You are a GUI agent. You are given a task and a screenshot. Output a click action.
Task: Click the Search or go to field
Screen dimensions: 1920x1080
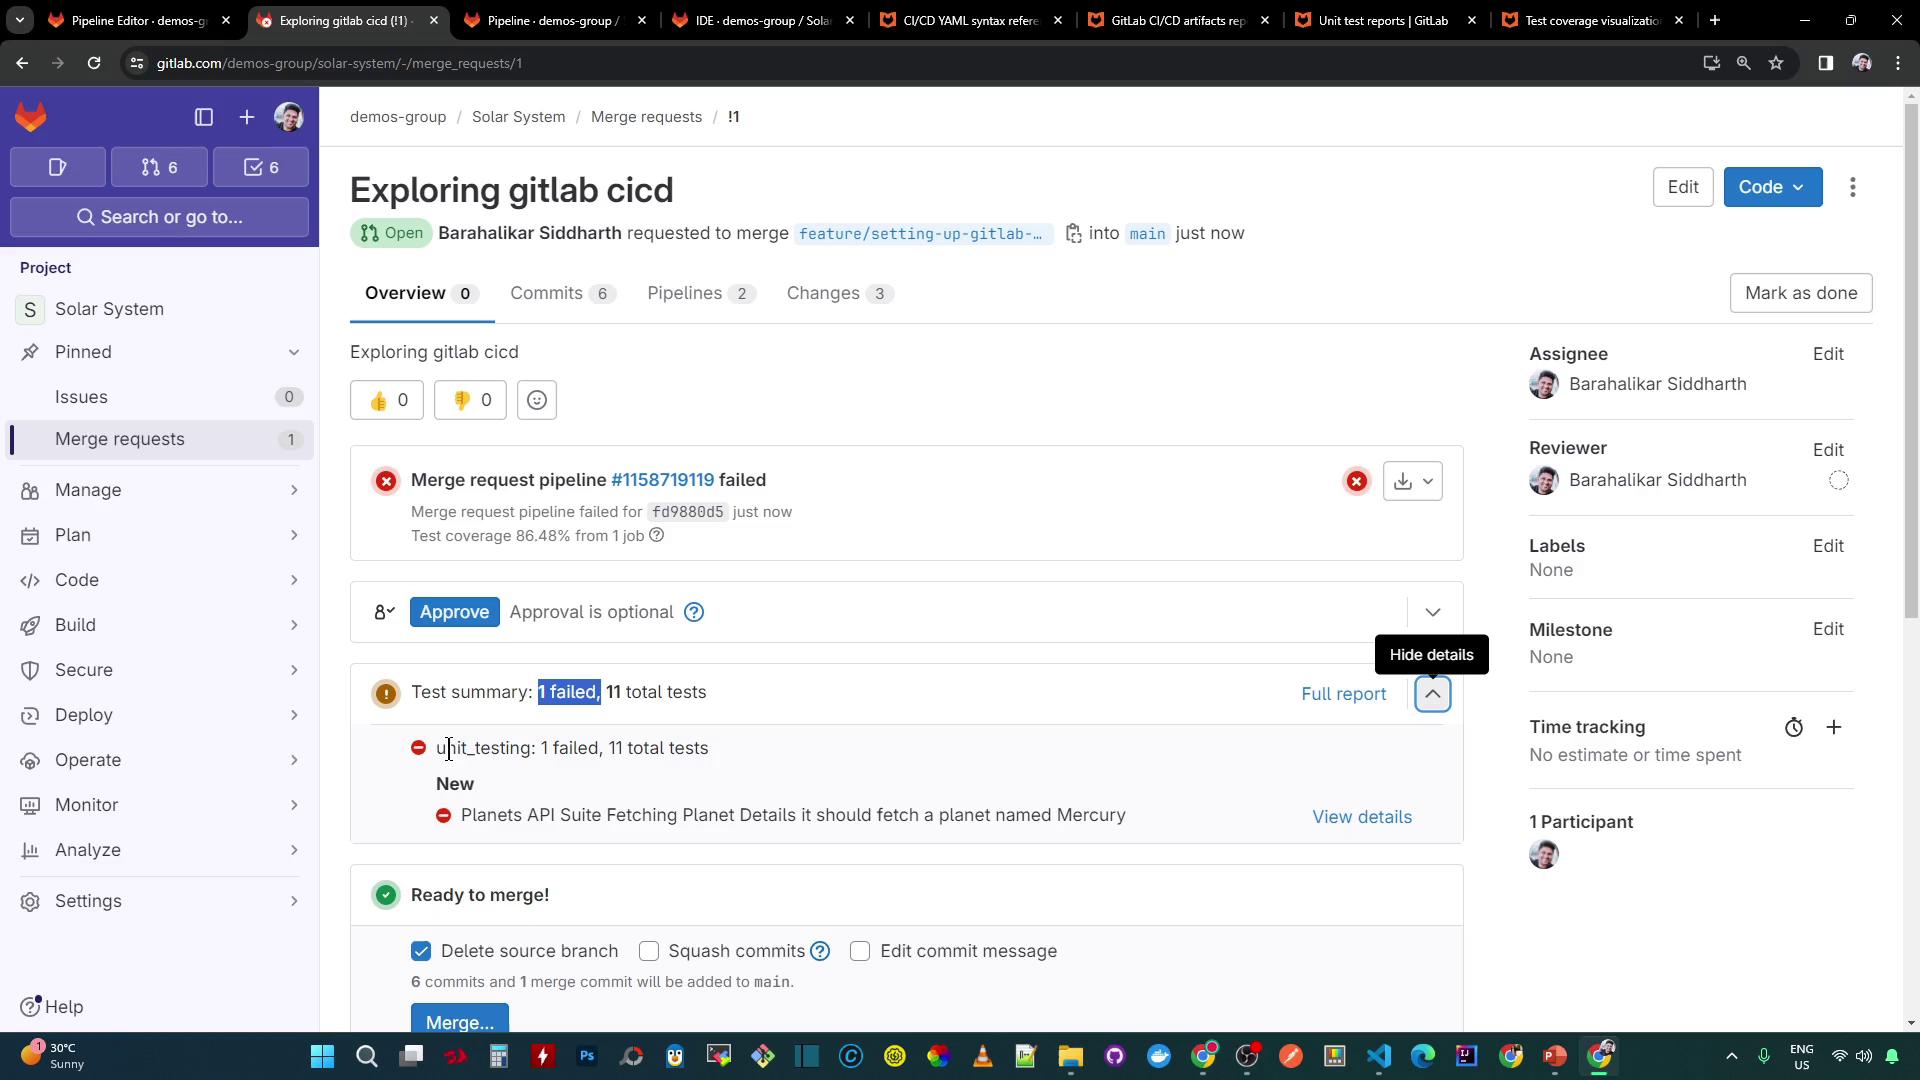pos(160,217)
